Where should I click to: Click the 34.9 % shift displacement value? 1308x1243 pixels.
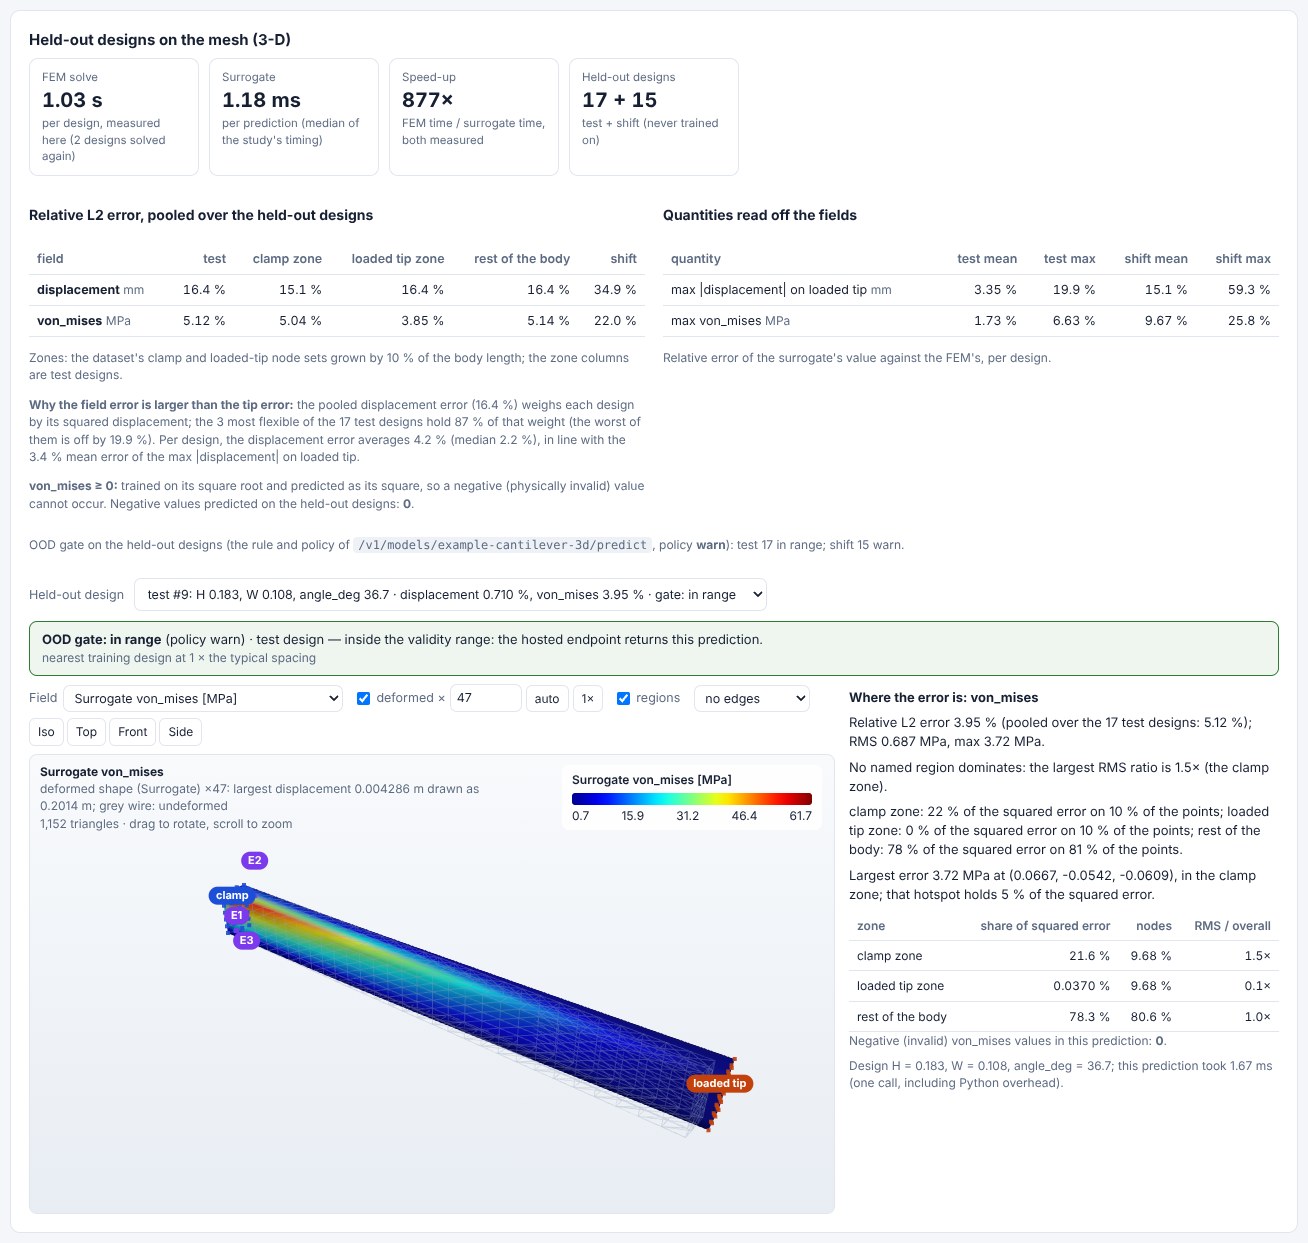[615, 290]
